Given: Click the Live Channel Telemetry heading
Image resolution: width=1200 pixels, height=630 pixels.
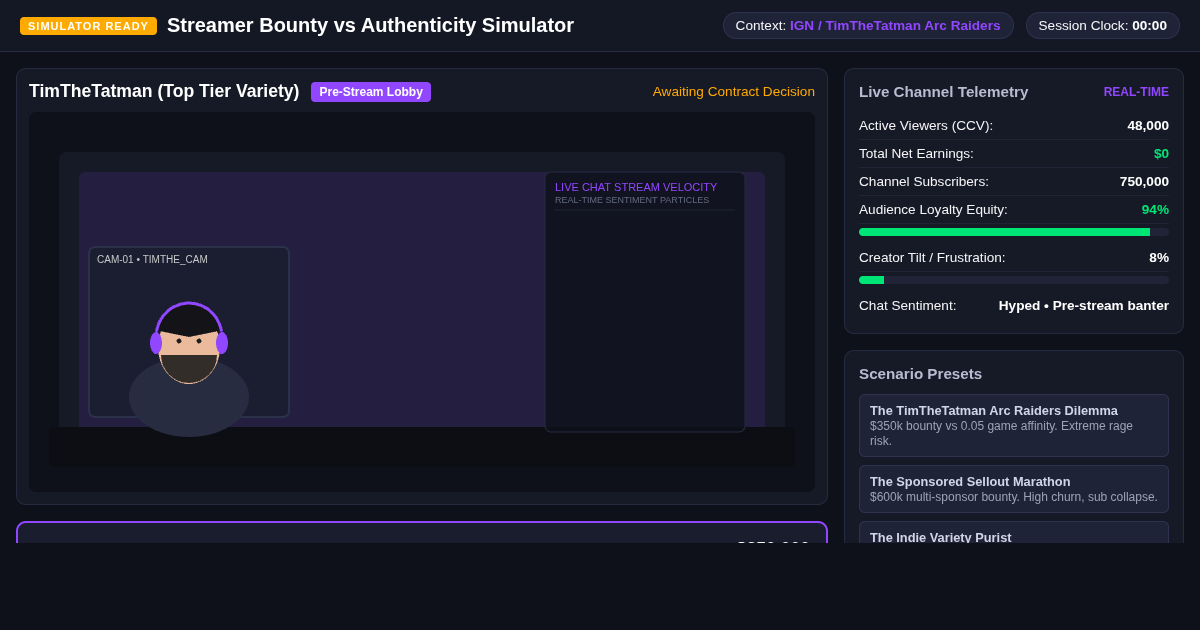Looking at the screenshot, I should pos(943,92).
